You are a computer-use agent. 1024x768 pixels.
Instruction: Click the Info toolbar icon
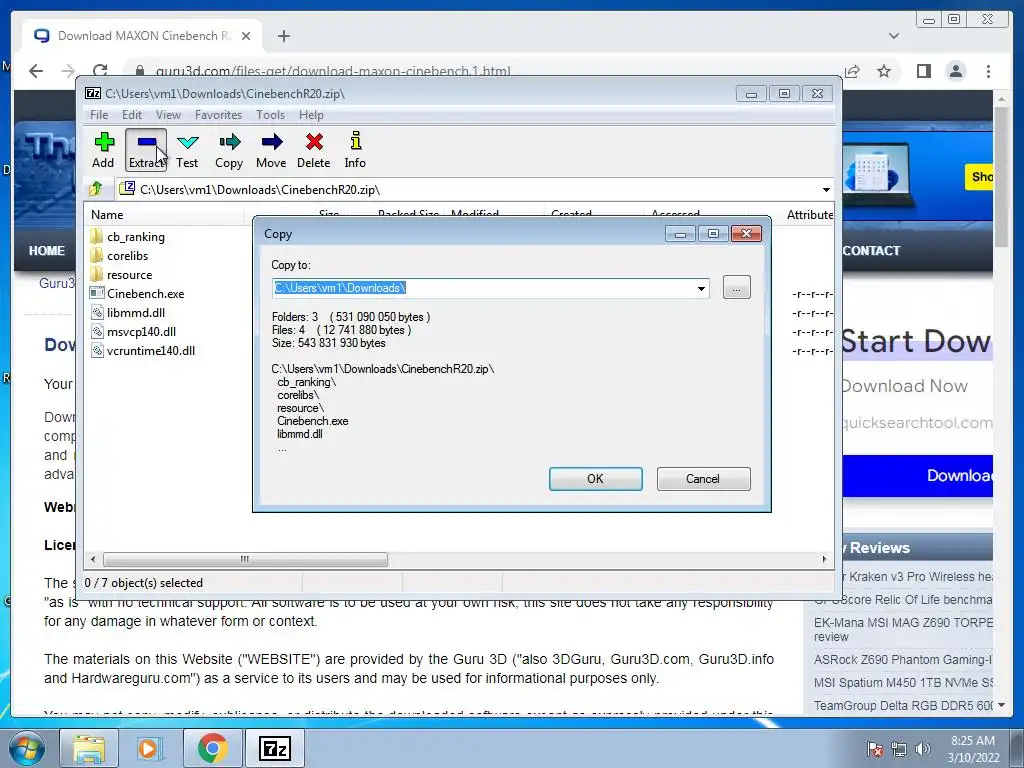pos(355,150)
